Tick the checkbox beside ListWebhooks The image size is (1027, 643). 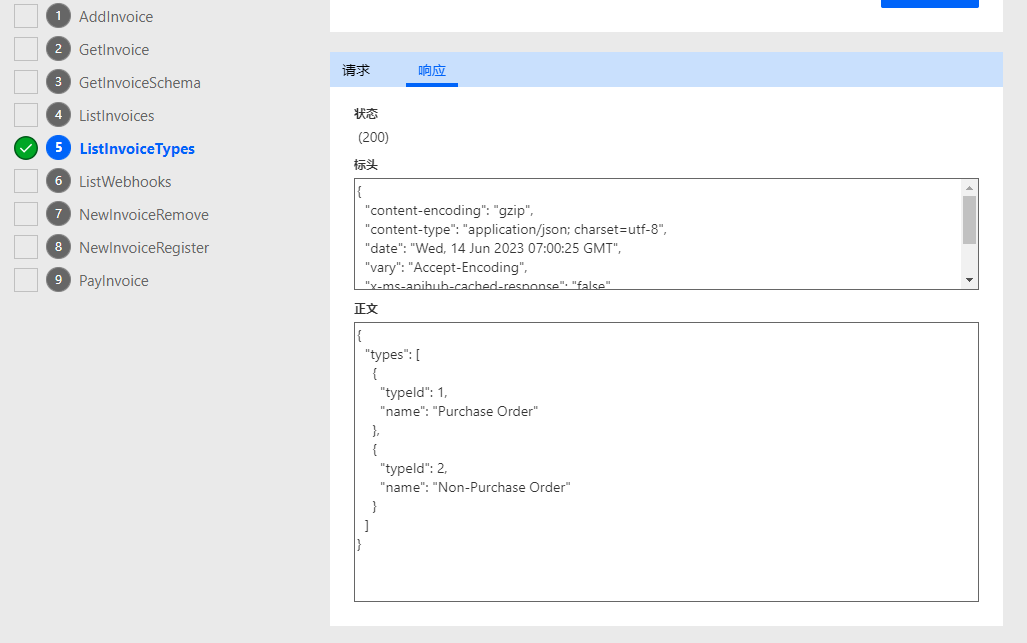[26, 181]
